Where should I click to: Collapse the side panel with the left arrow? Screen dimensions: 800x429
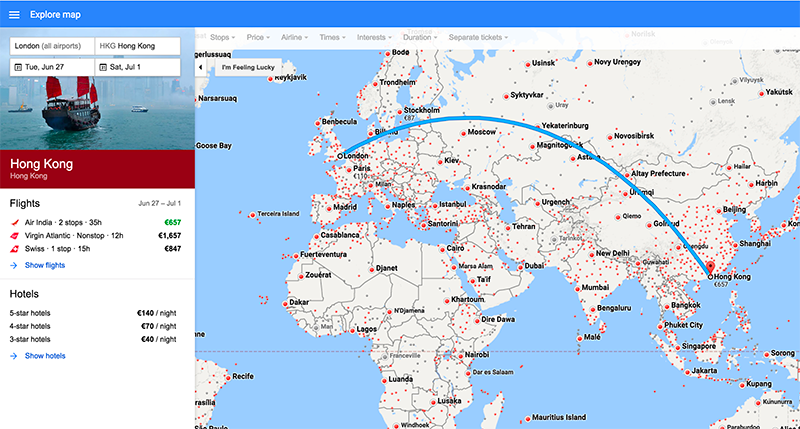click(201, 67)
